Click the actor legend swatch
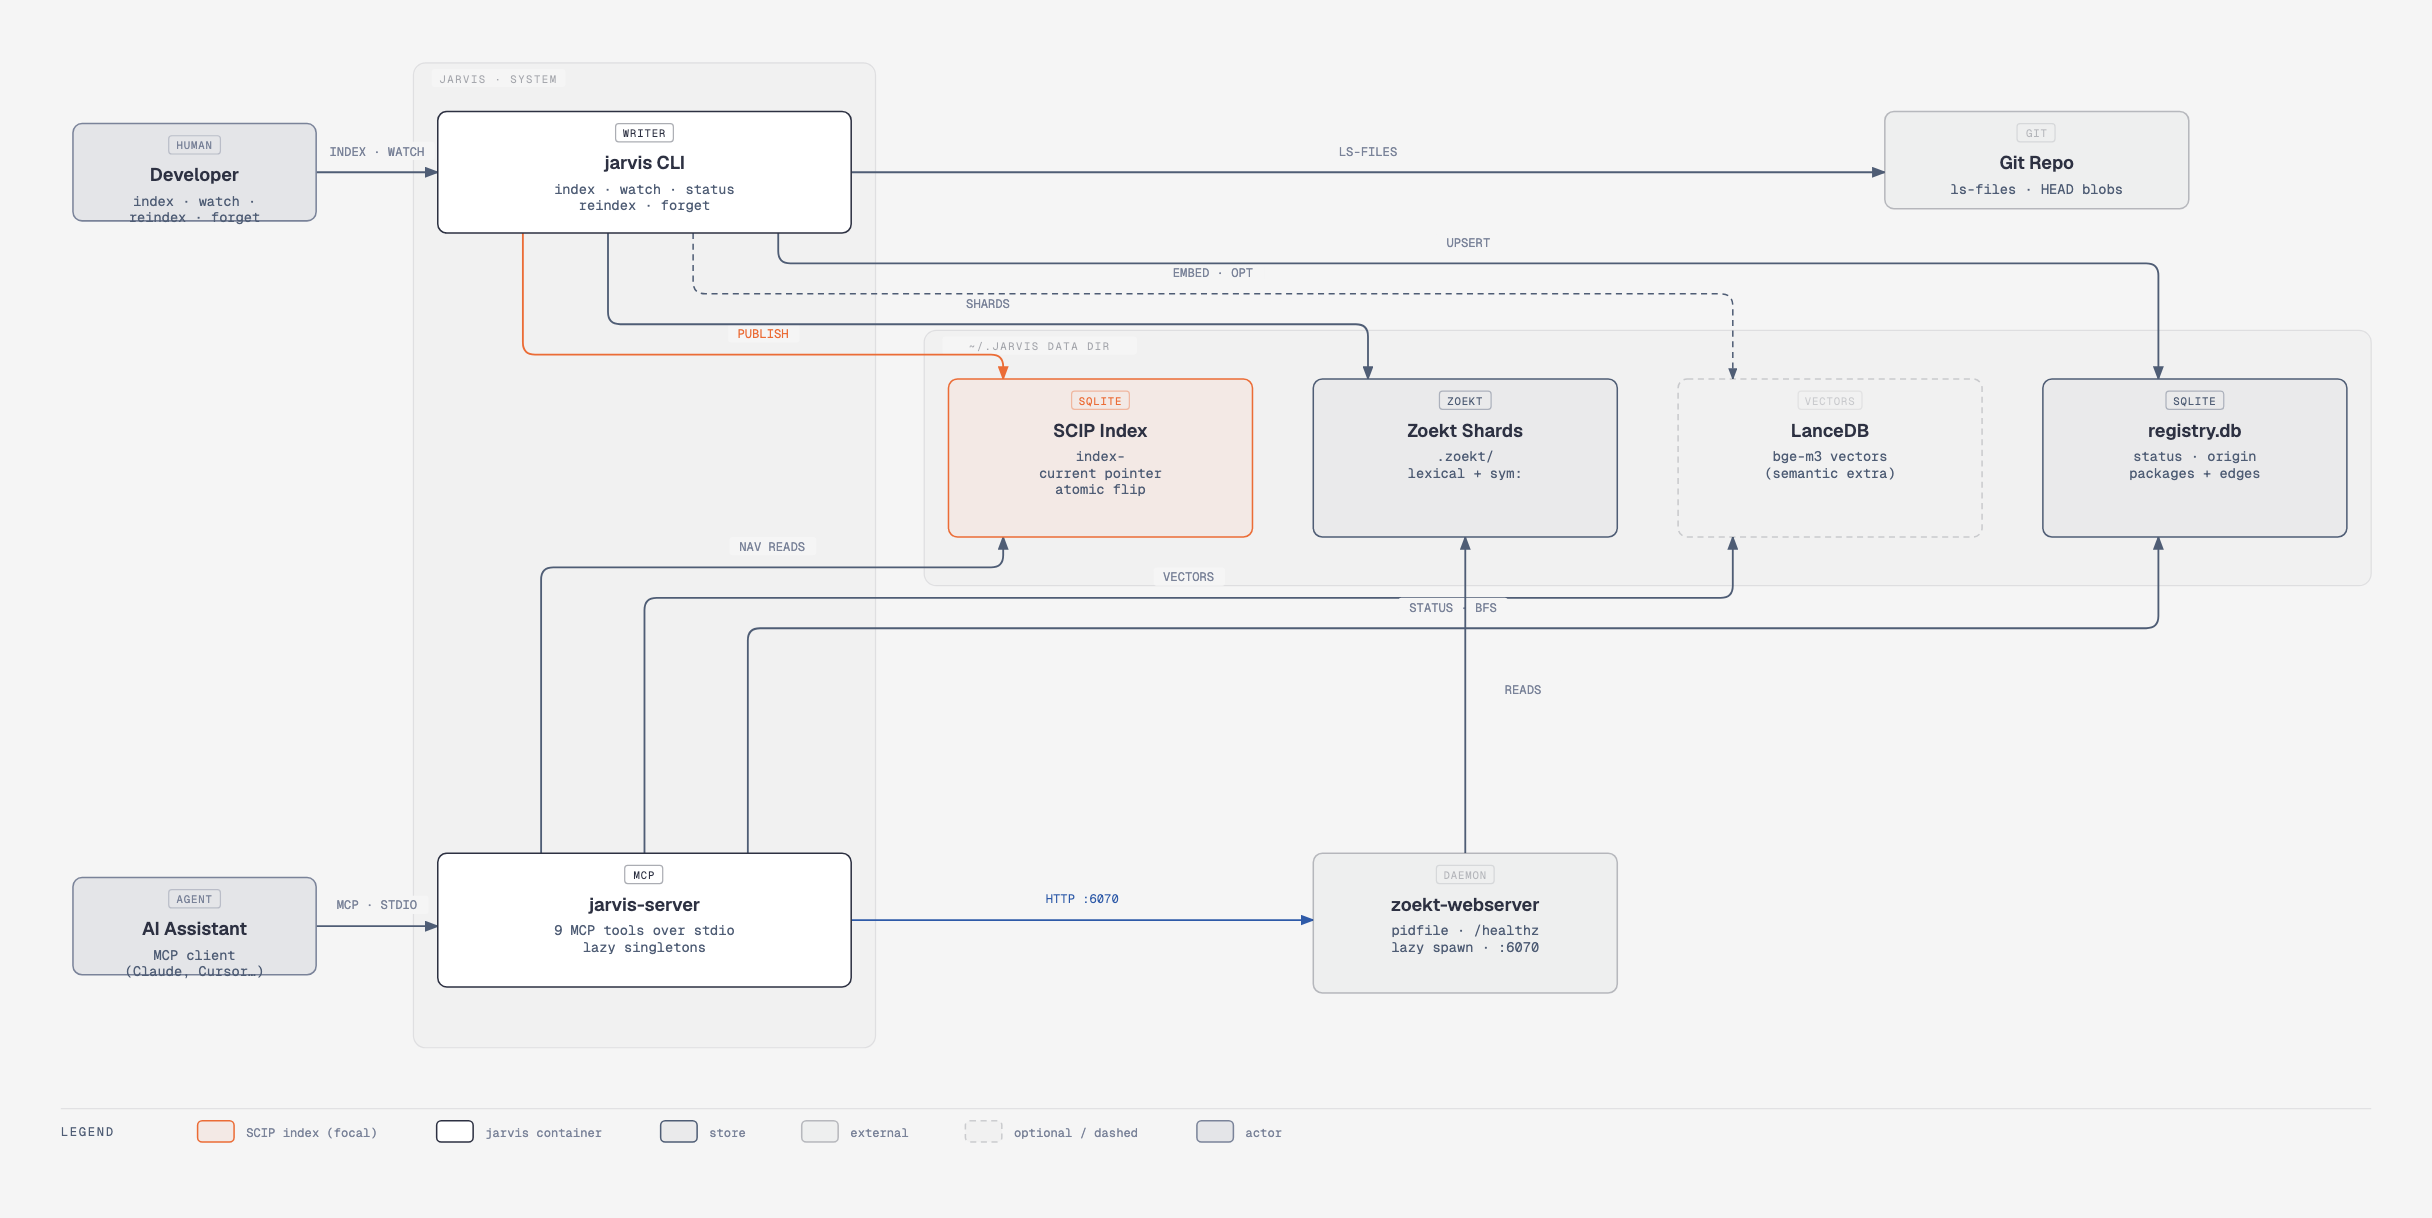 click(x=1215, y=1132)
